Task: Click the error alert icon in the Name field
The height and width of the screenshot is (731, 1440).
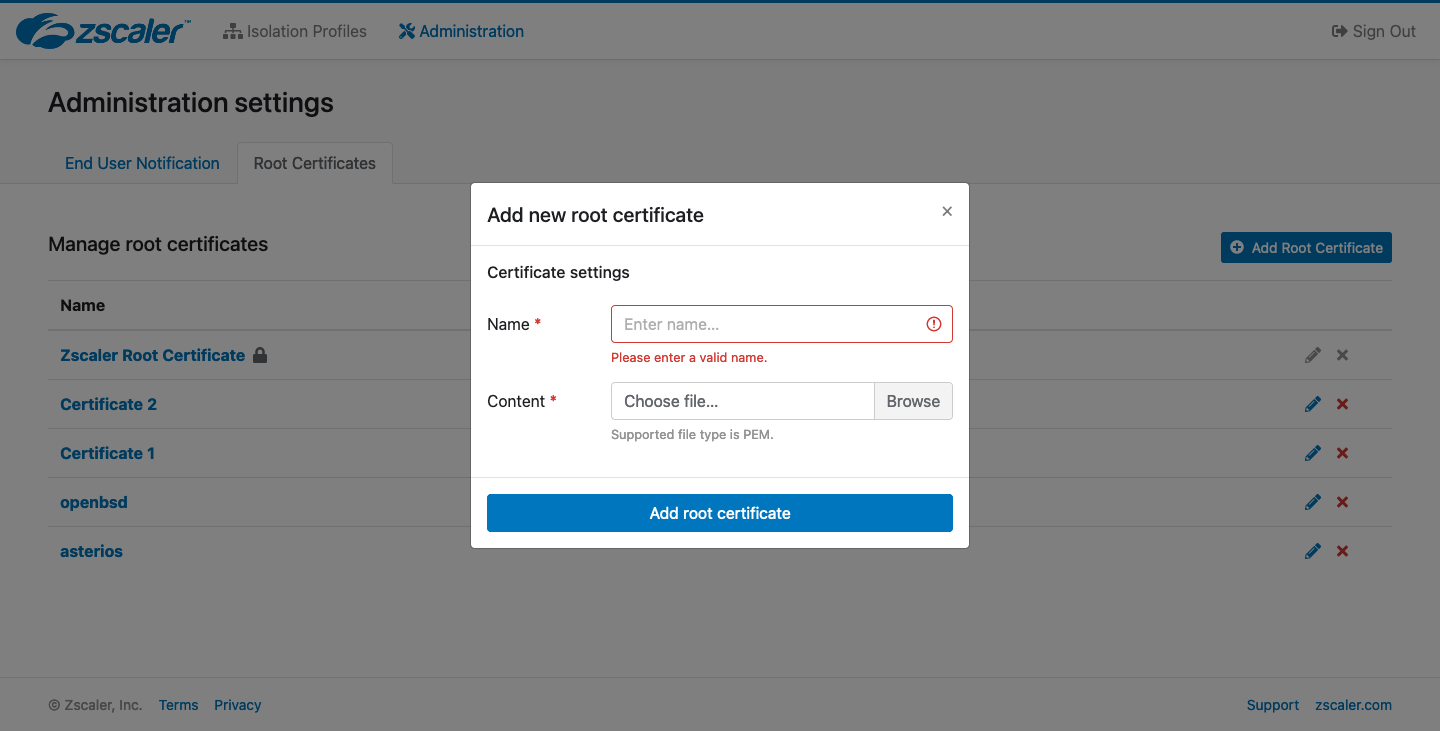Action: [x=933, y=323]
